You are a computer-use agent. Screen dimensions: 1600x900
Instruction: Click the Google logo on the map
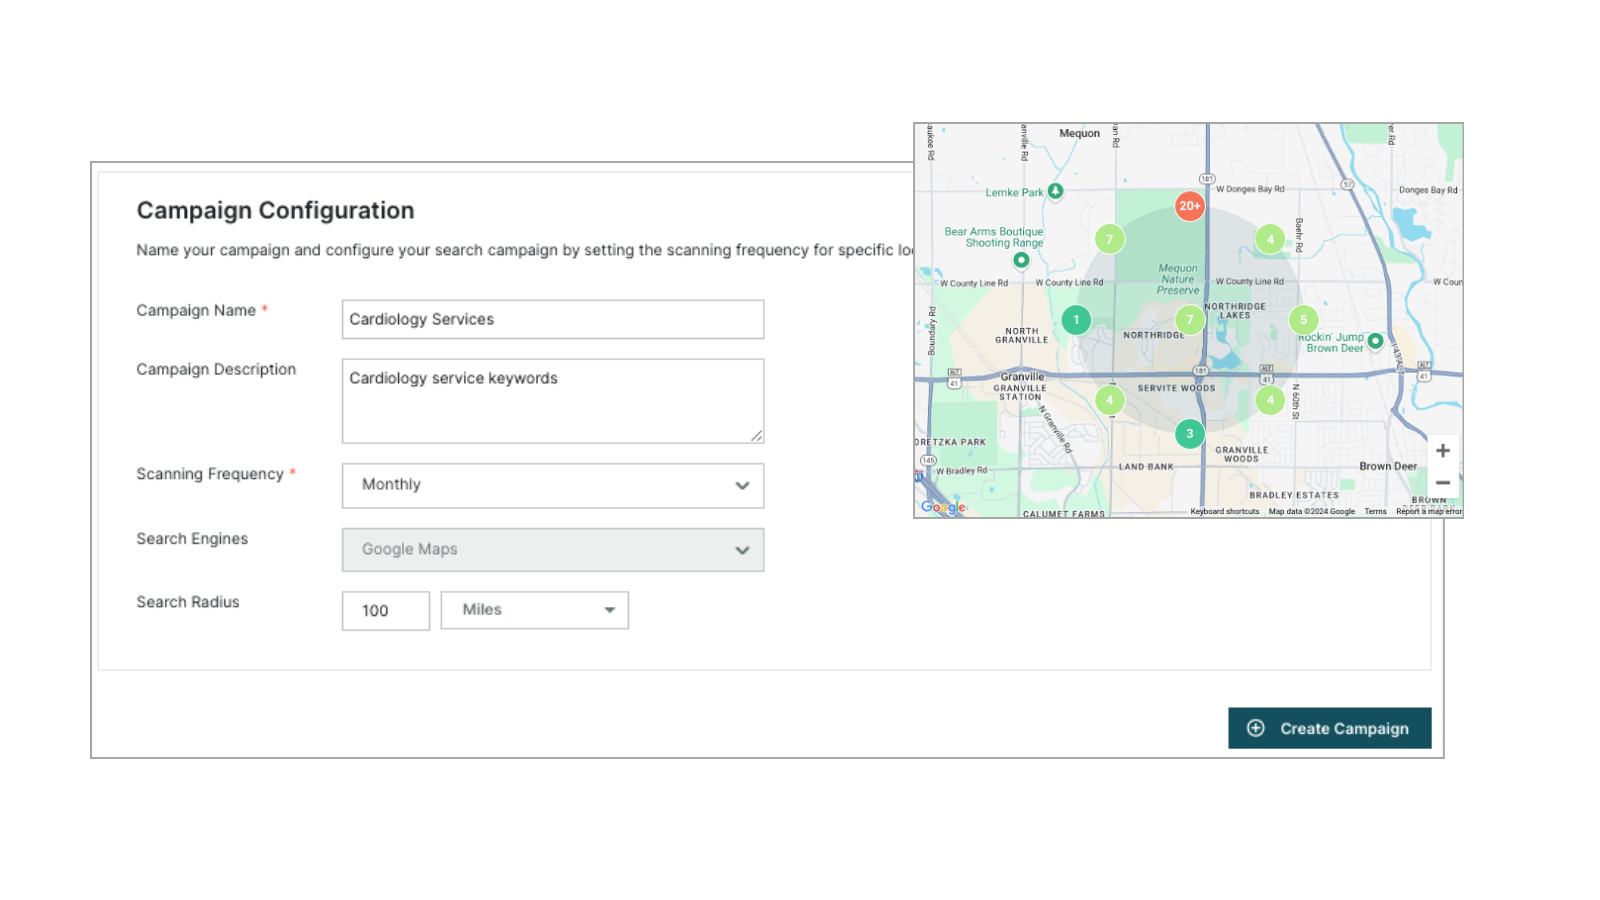point(943,507)
